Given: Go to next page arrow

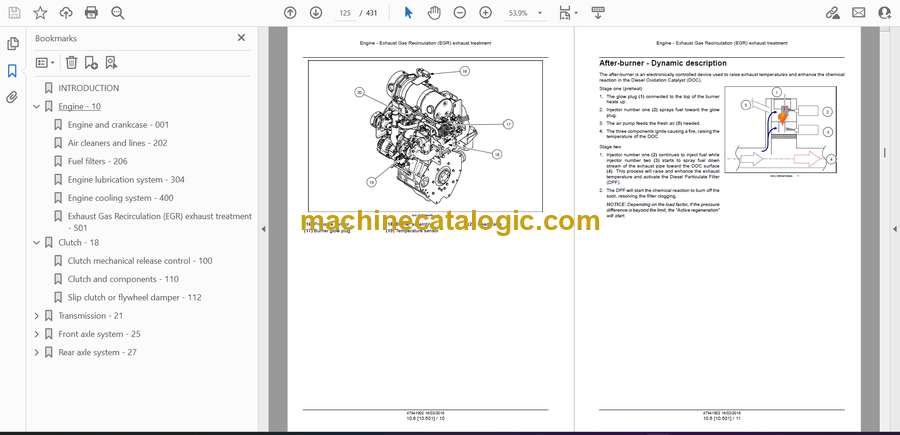Looking at the screenshot, I should tap(316, 13).
